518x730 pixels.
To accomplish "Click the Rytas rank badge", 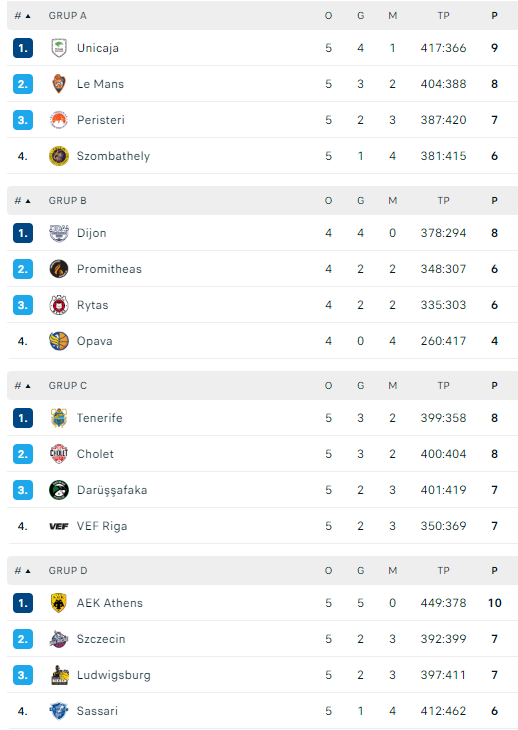I will (23, 305).
